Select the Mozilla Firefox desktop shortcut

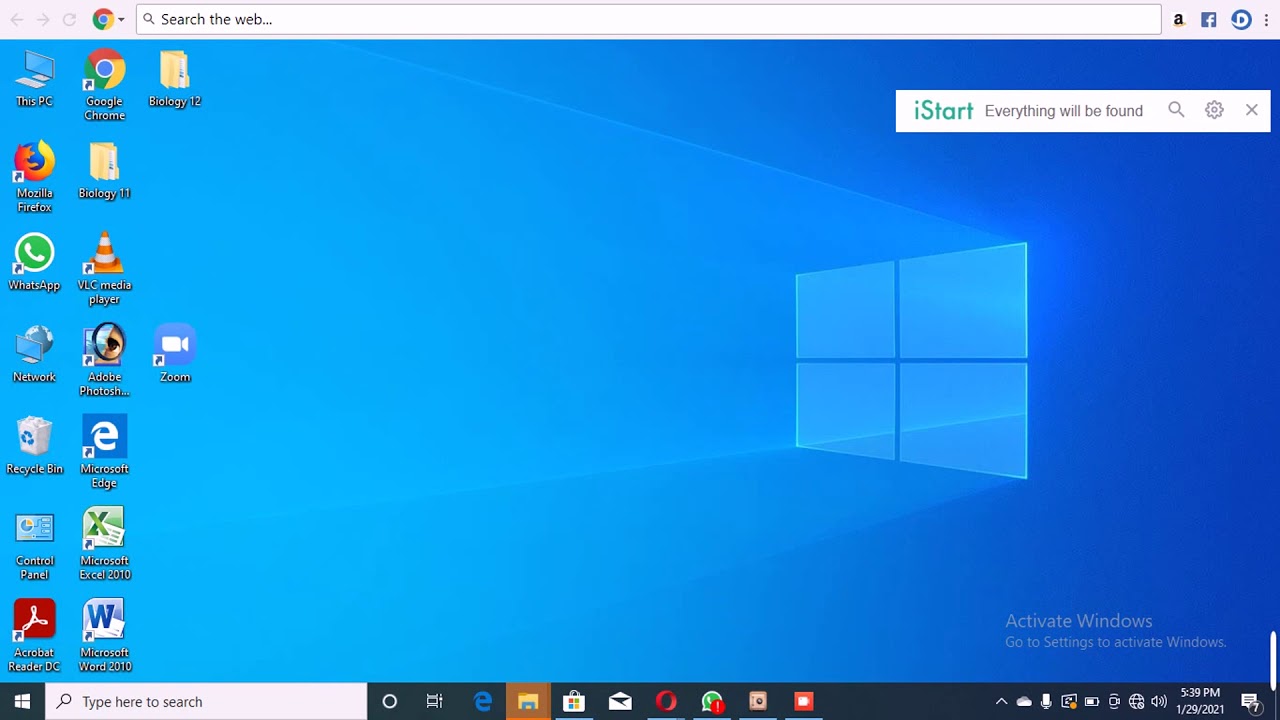tap(34, 177)
